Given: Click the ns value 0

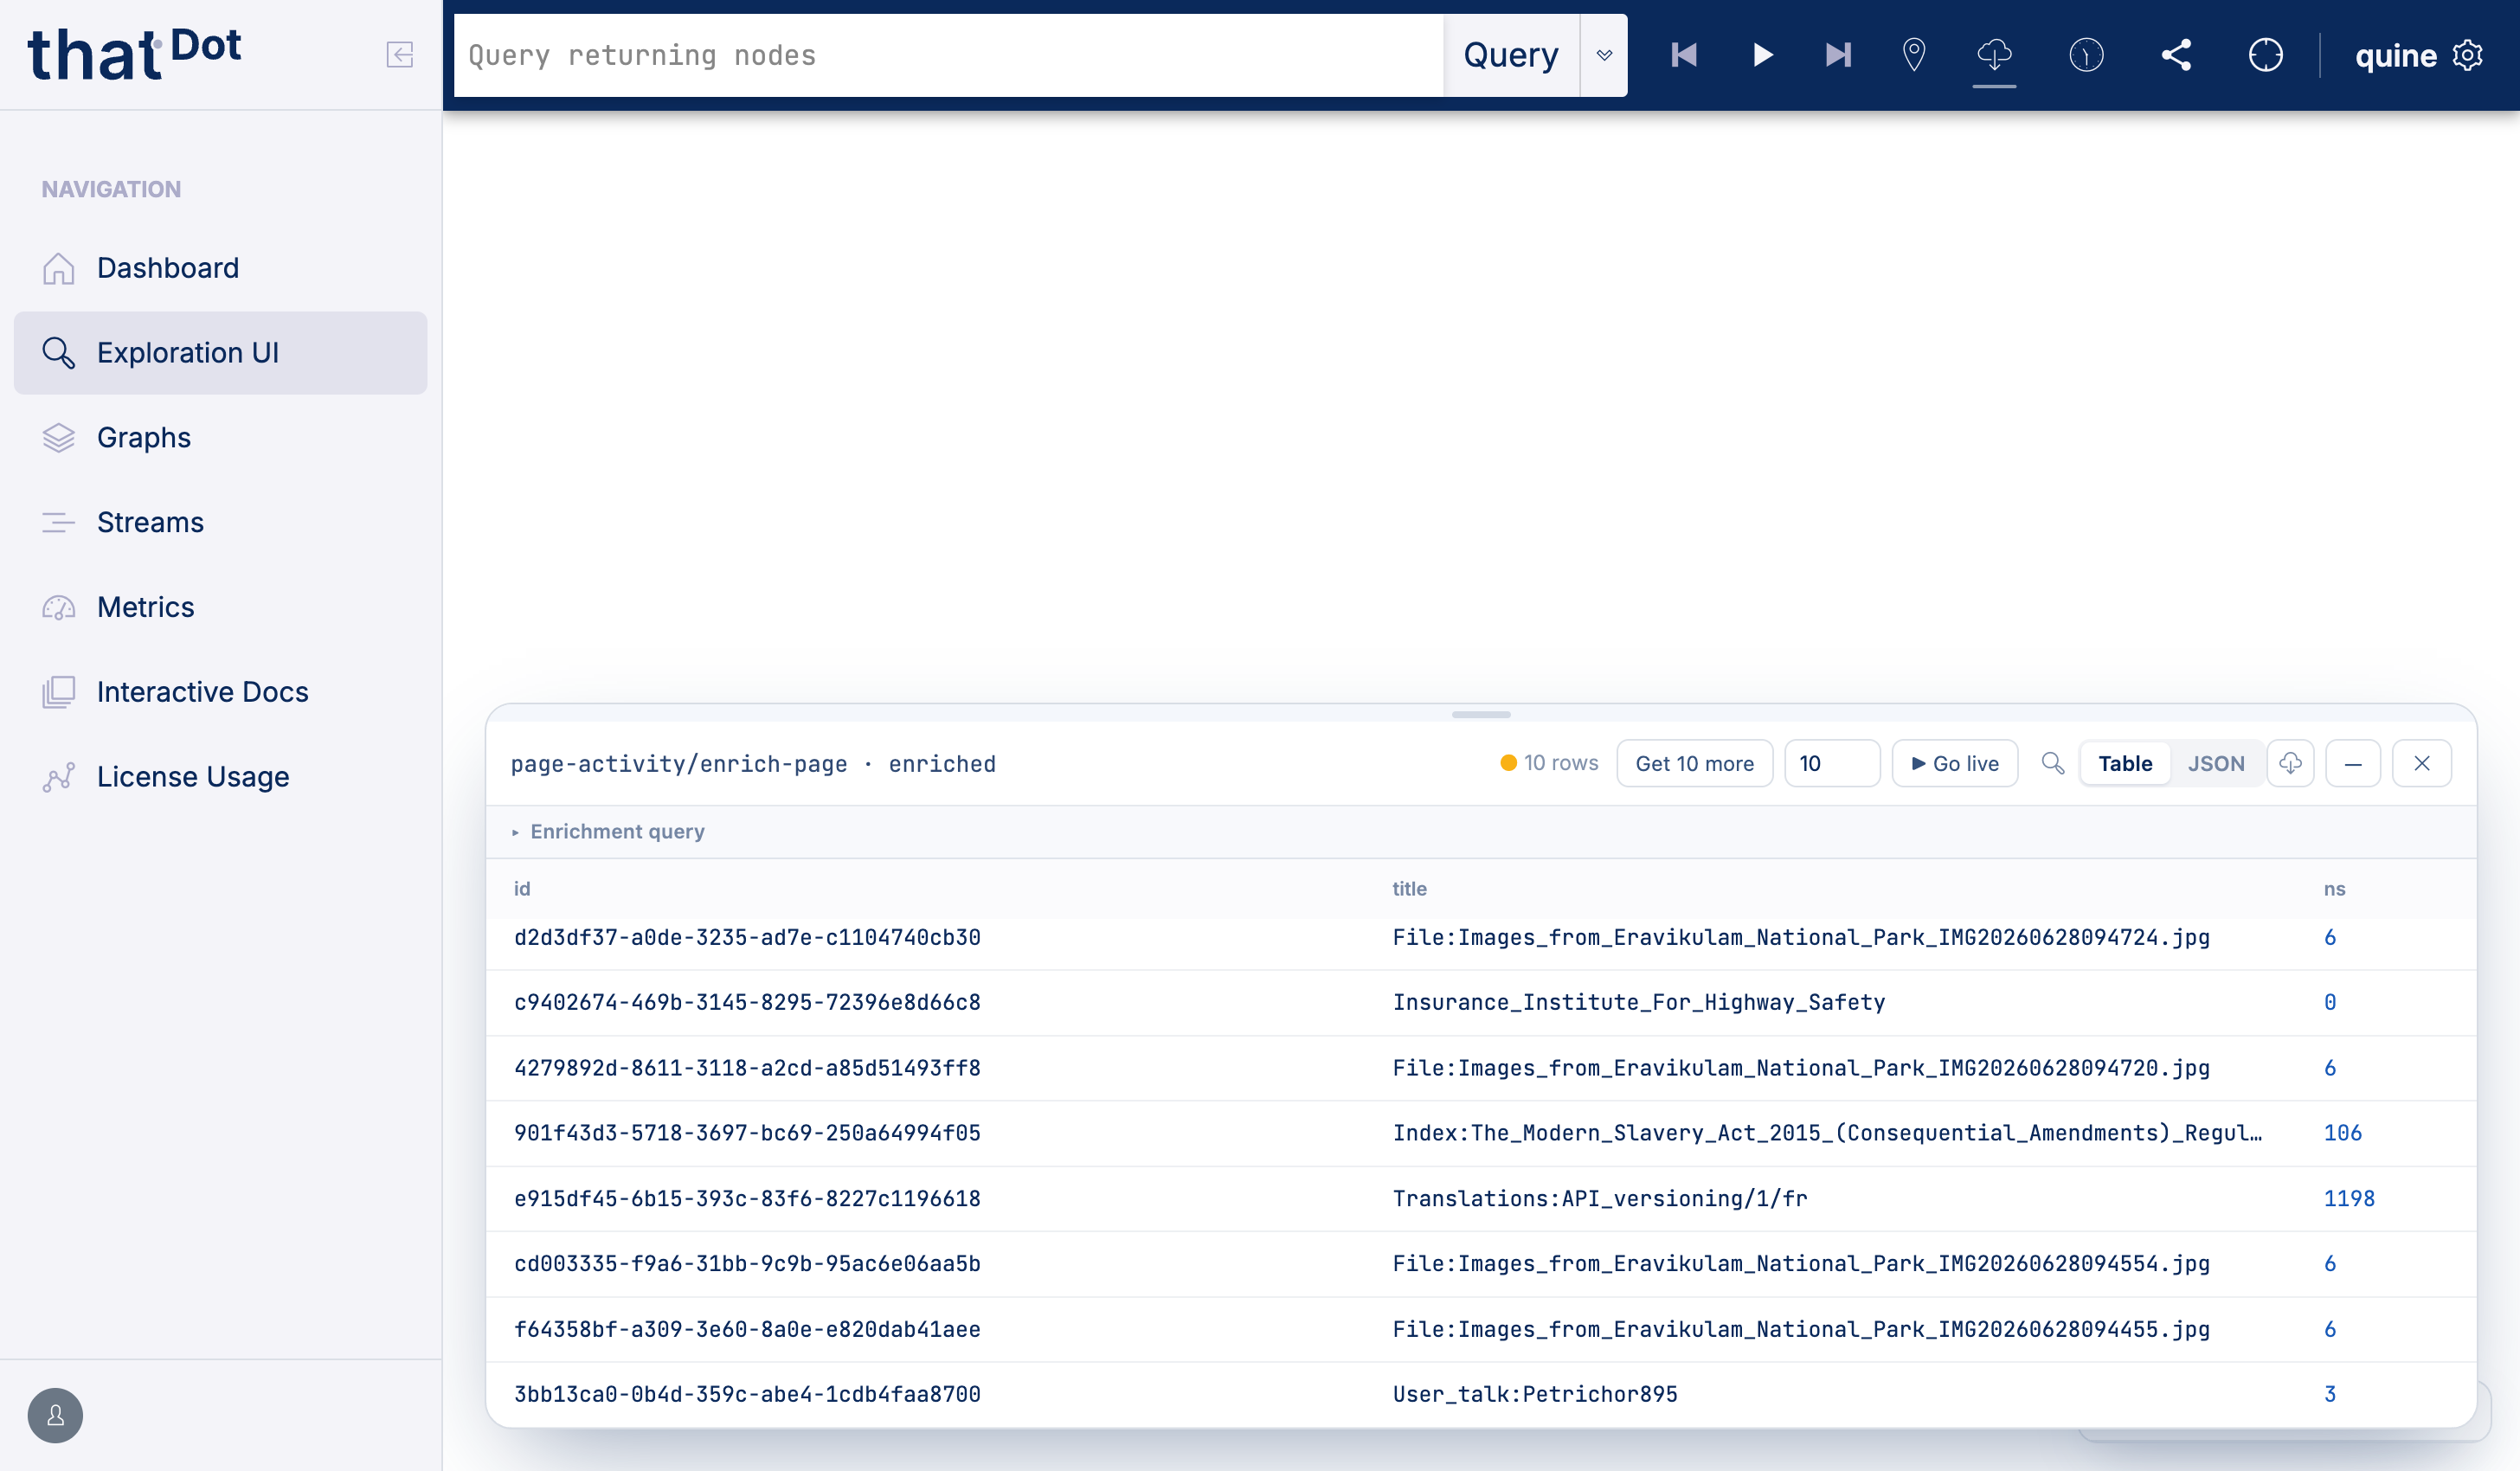Looking at the screenshot, I should click(x=2329, y=1002).
